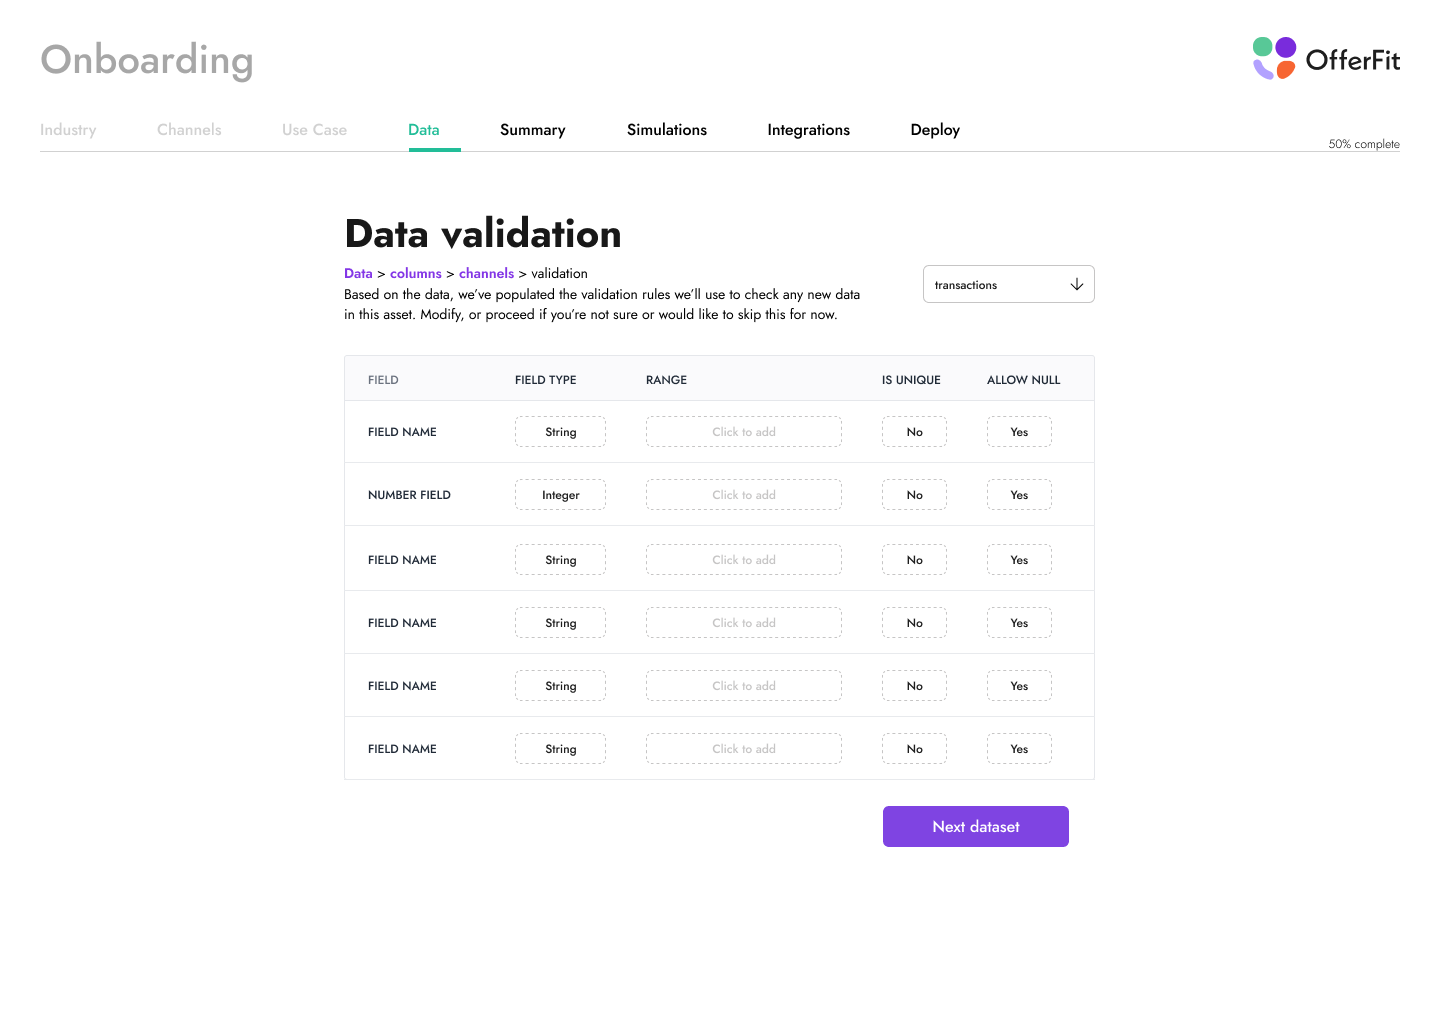Return to the Industry step tab

pos(68,130)
